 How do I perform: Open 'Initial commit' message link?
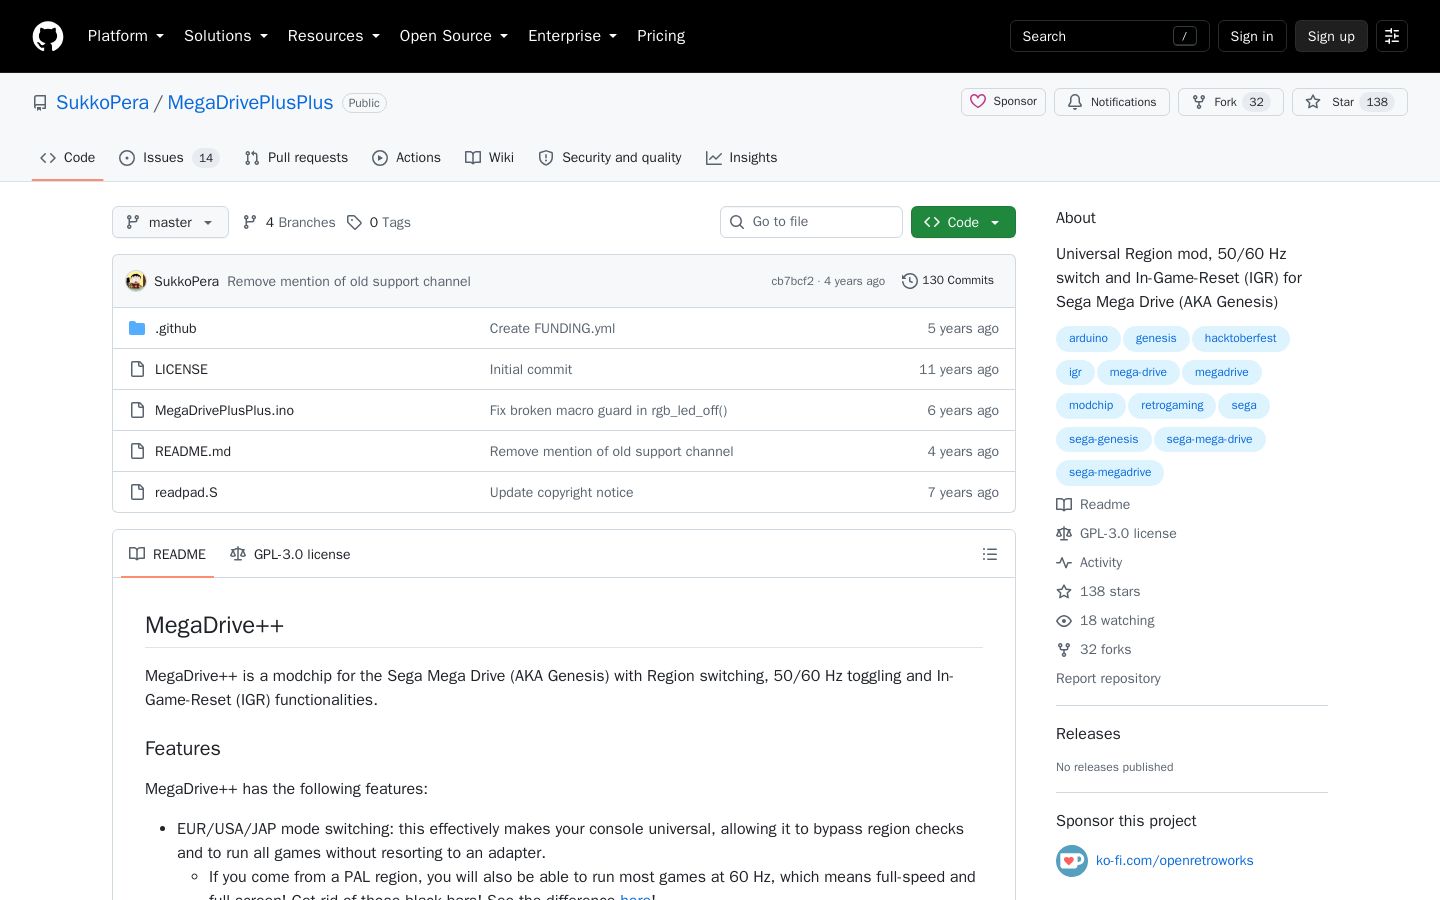[531, 369]
